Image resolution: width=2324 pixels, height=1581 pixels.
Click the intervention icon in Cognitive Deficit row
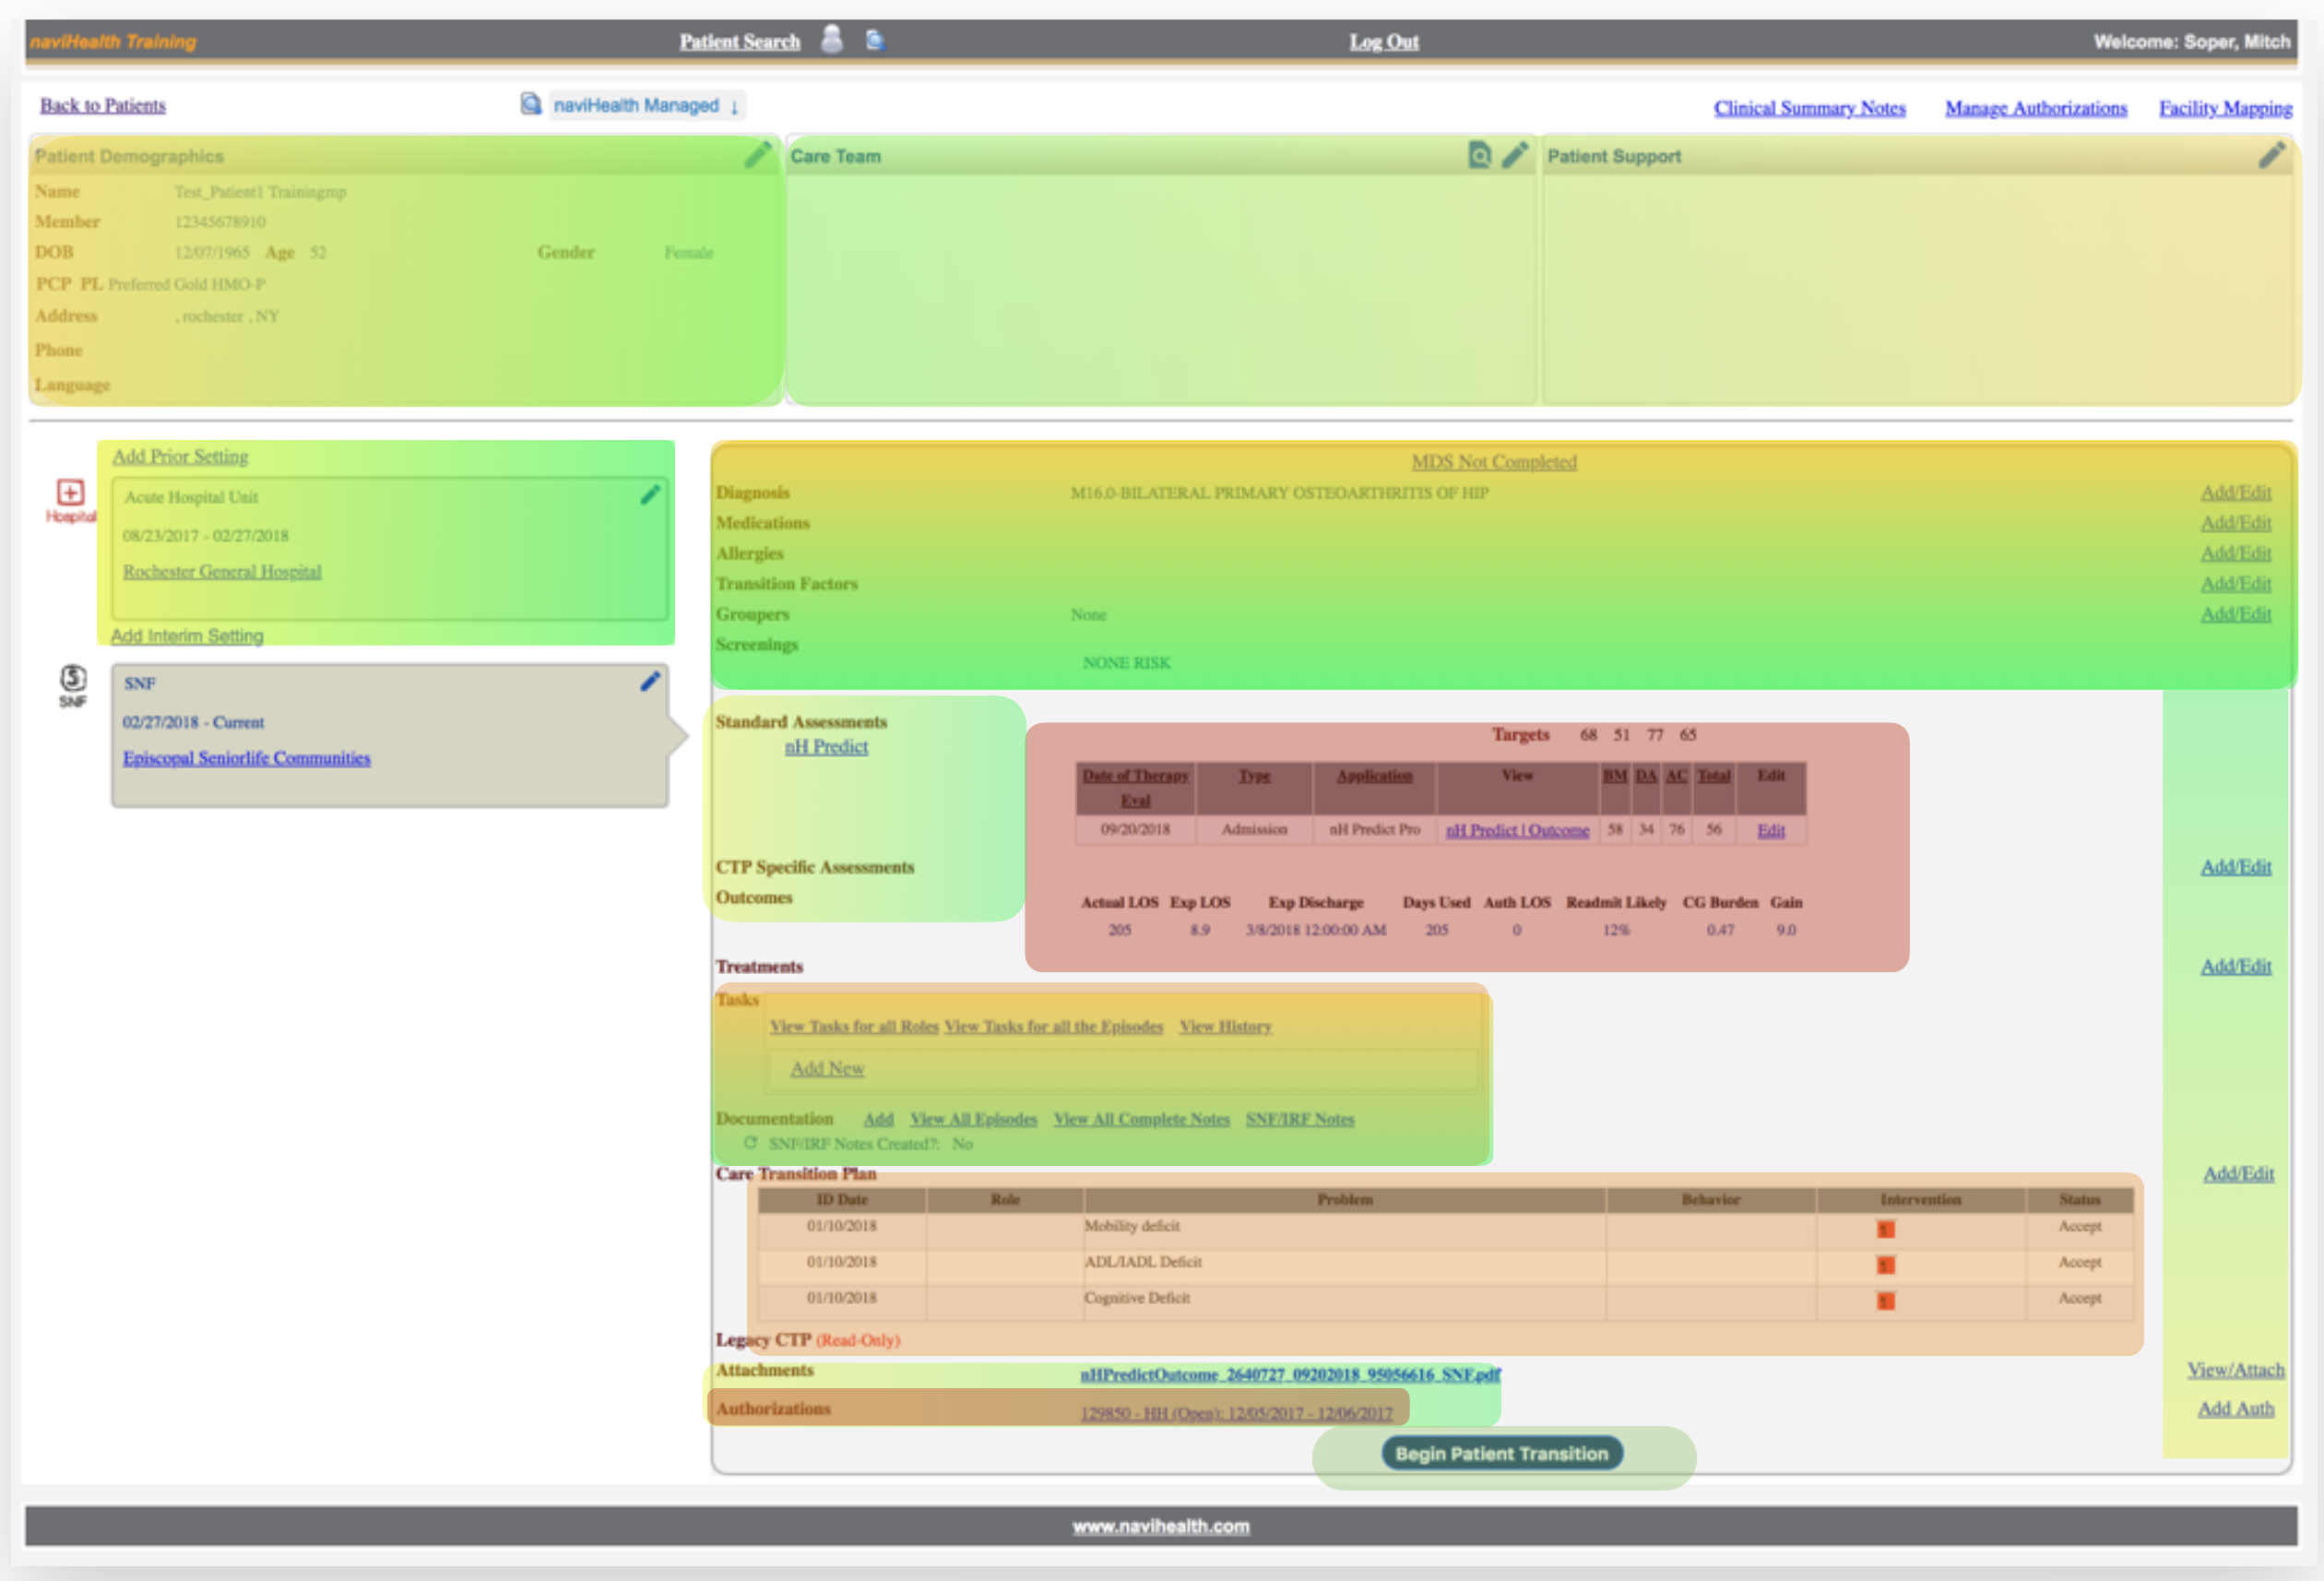(x=1885, y=1301)
